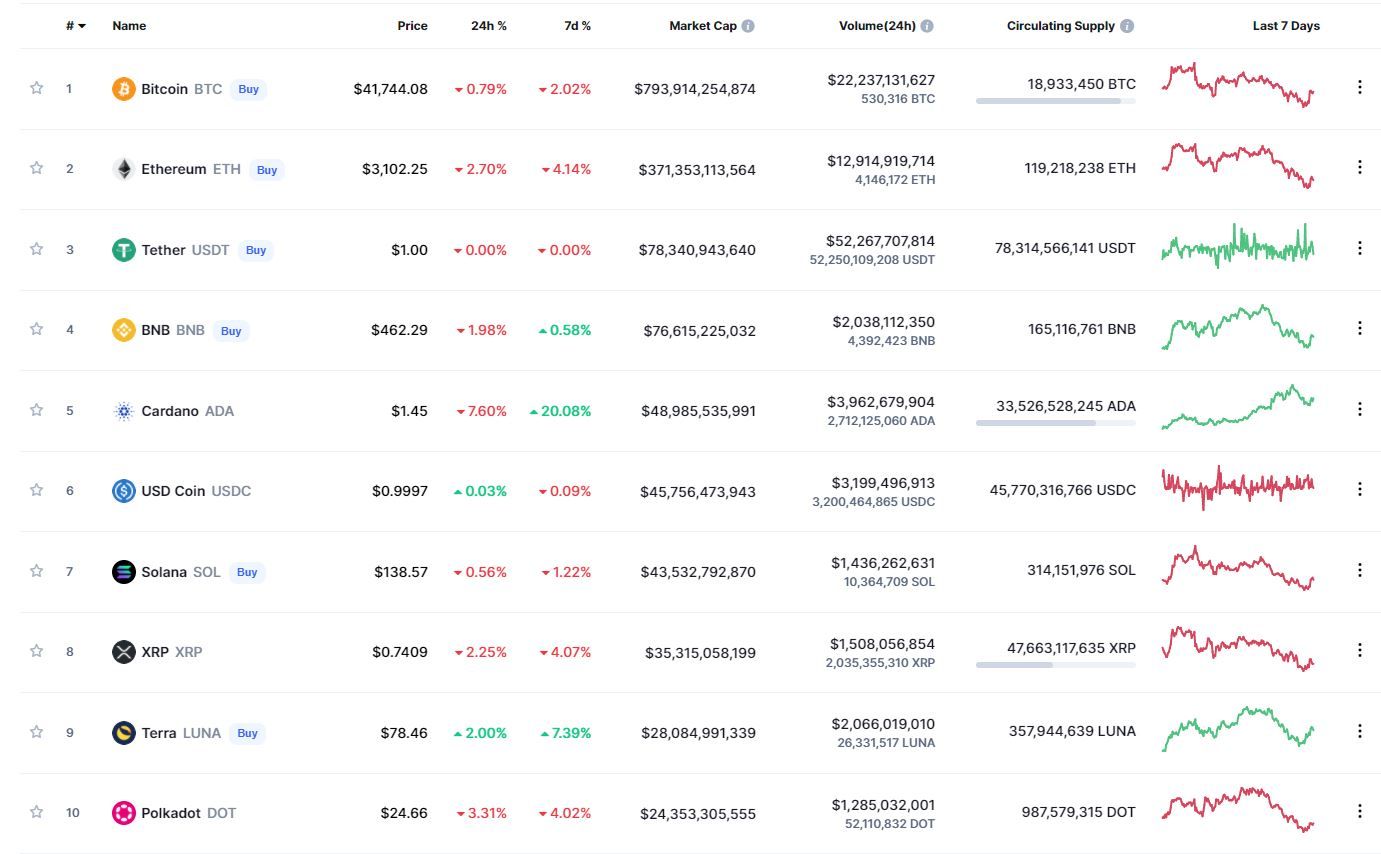Click the USD Coin logo
1381x854 pixels.
click(123, 491)
